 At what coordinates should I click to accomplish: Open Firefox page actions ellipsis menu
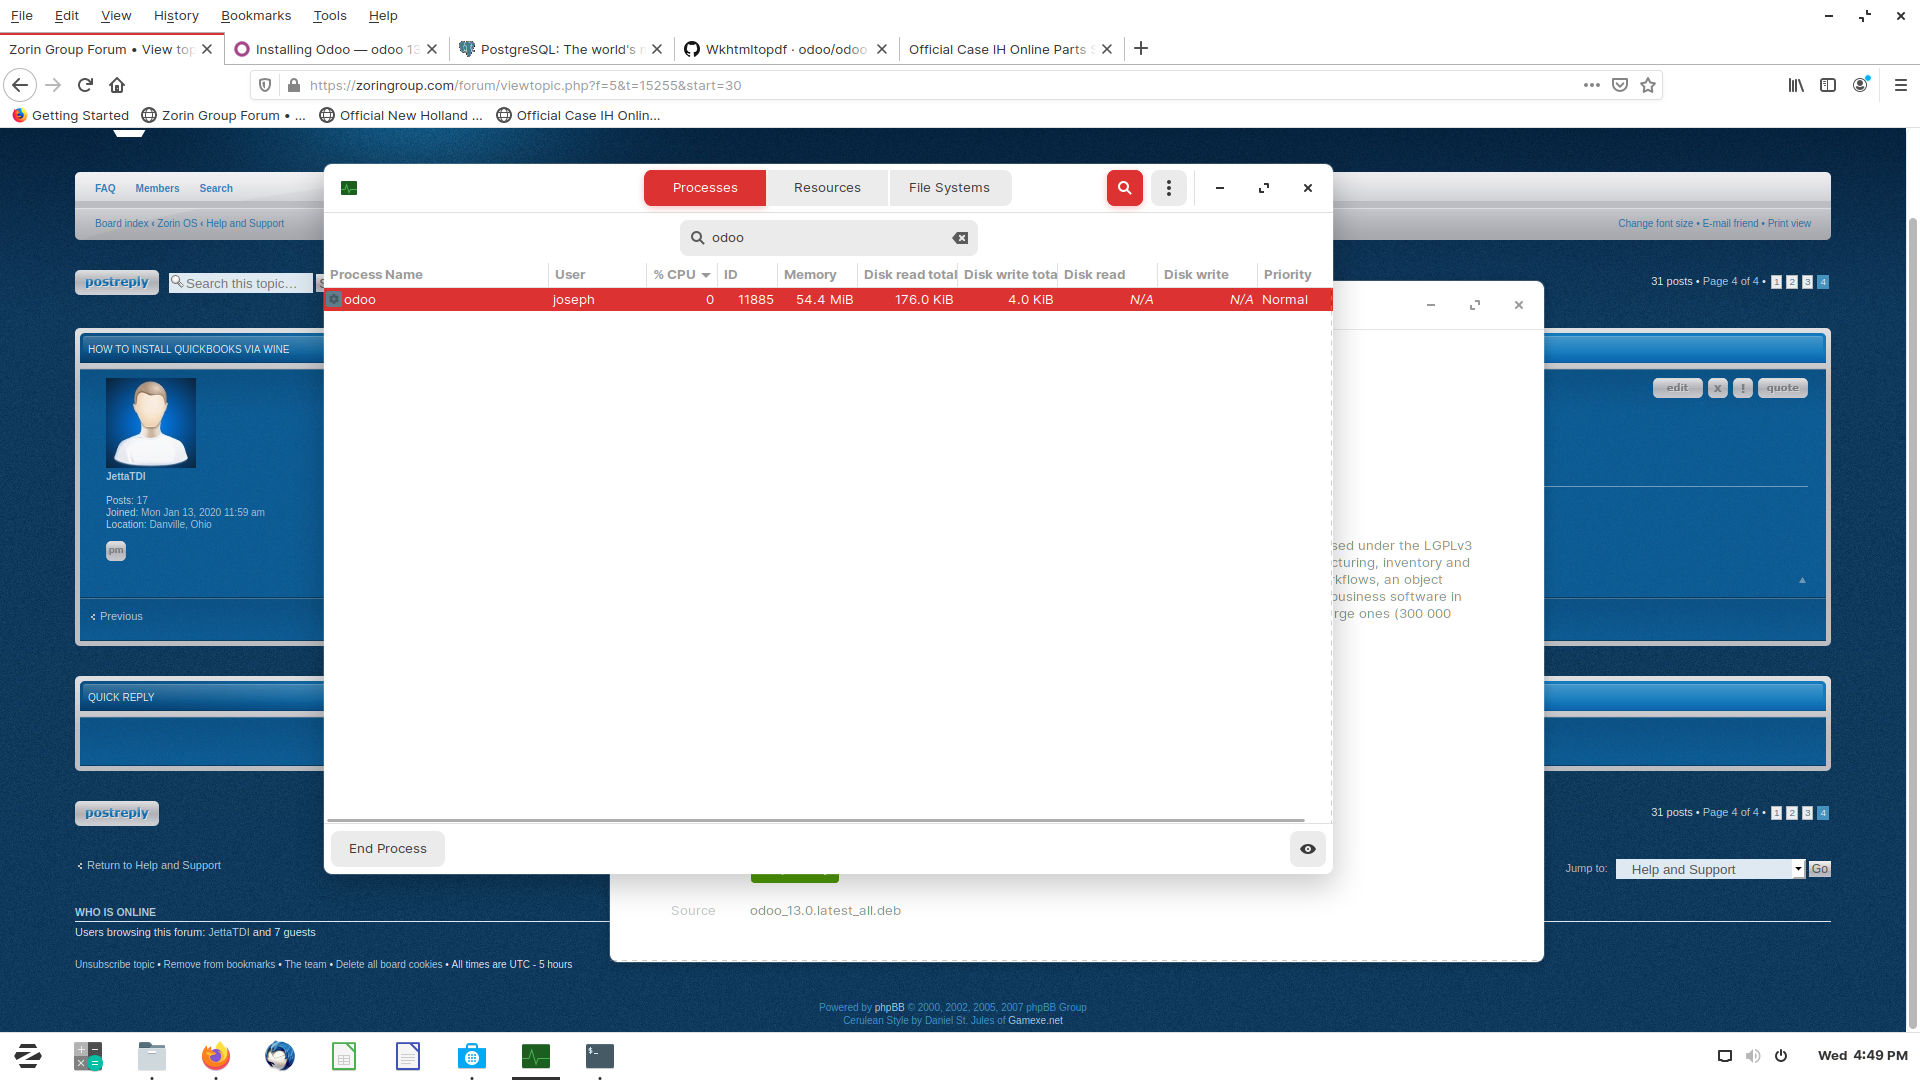click(x=1591, y=85)
